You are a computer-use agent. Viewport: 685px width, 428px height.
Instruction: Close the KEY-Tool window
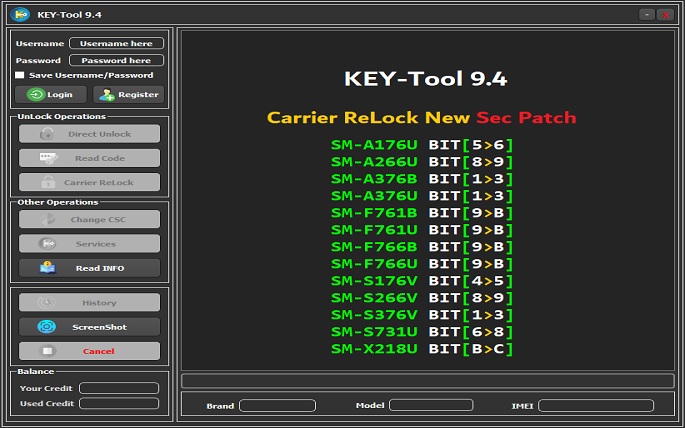665,15
